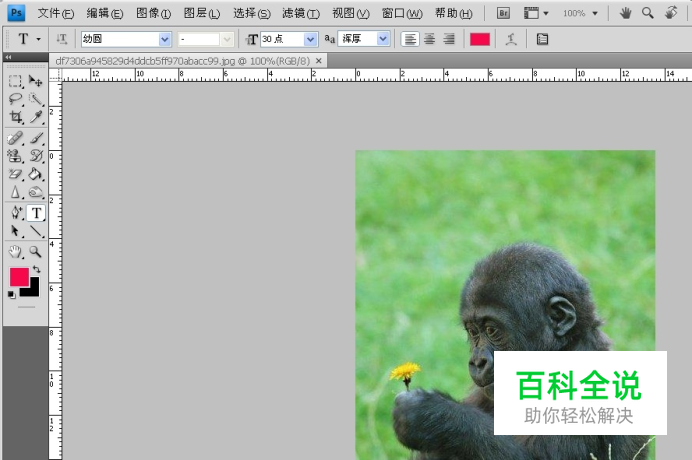This screenshot has width=692, height=460.
Task: Click the gorilla photo on the canvas
Action: [505, 305]
